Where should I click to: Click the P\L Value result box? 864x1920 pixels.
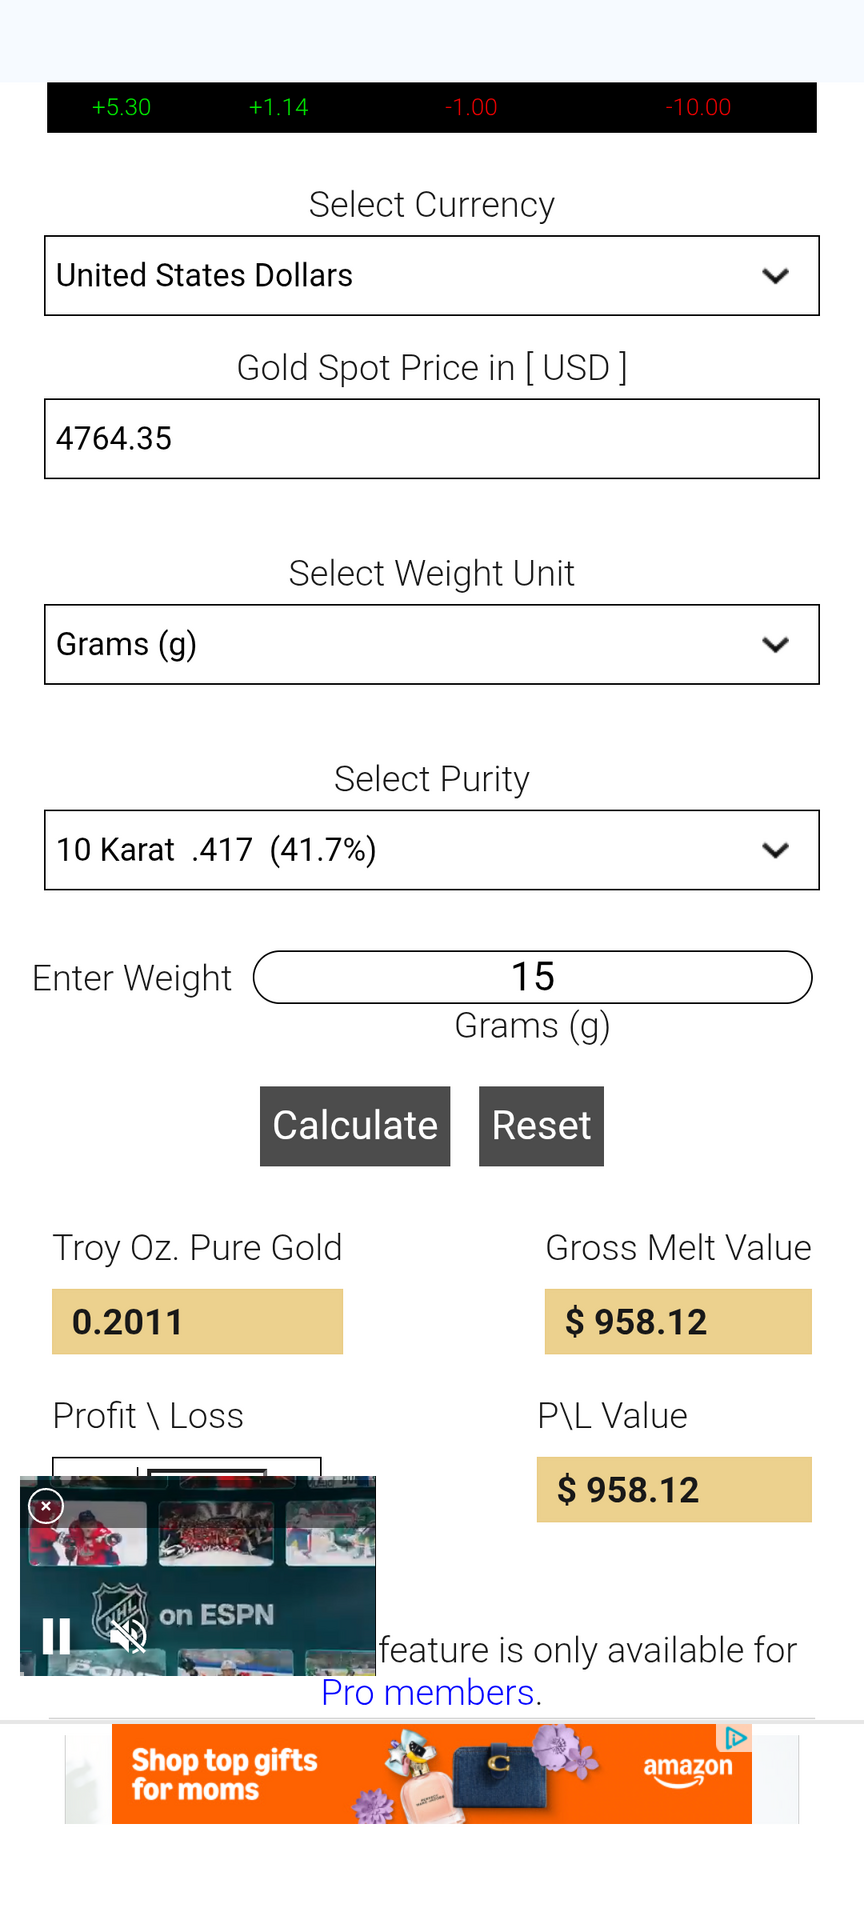point(674,1490)
